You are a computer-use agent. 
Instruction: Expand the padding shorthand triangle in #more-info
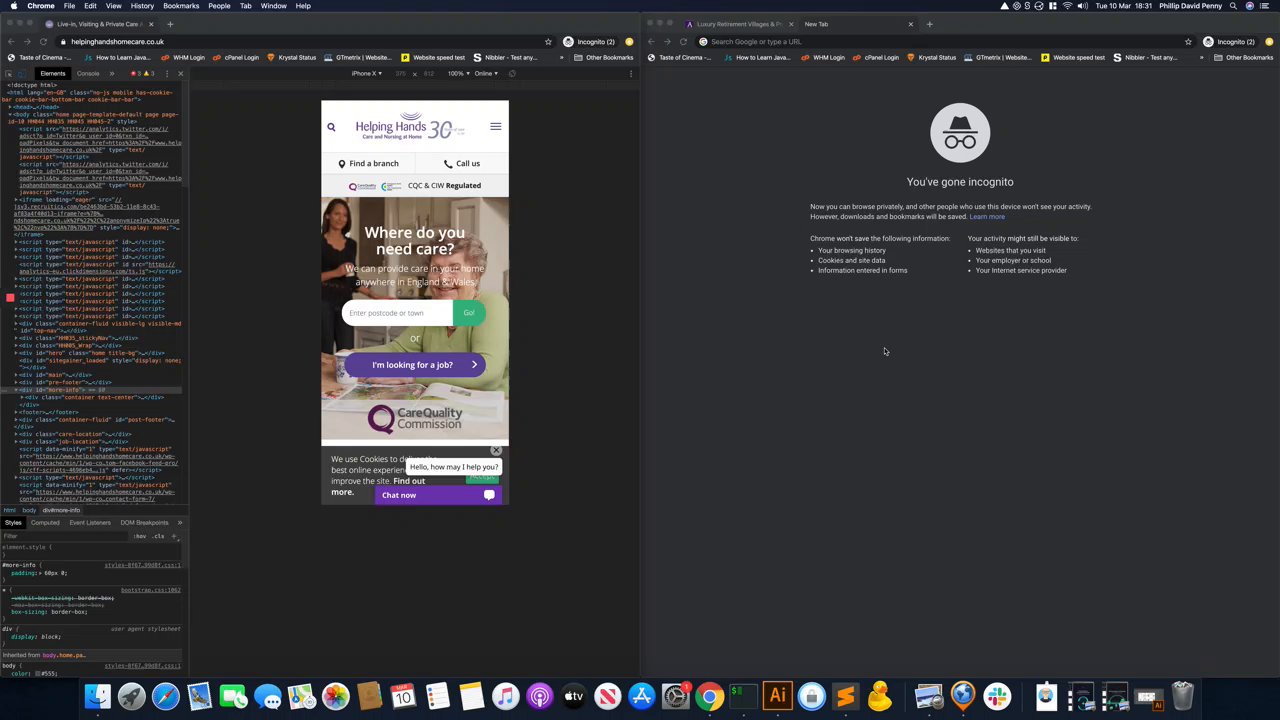40,573
